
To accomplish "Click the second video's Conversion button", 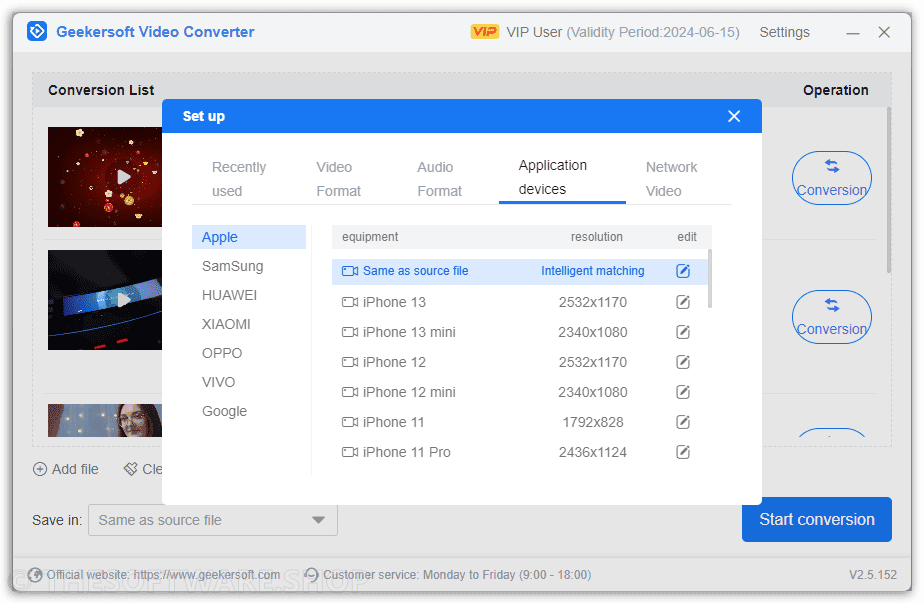I will 831,317.
